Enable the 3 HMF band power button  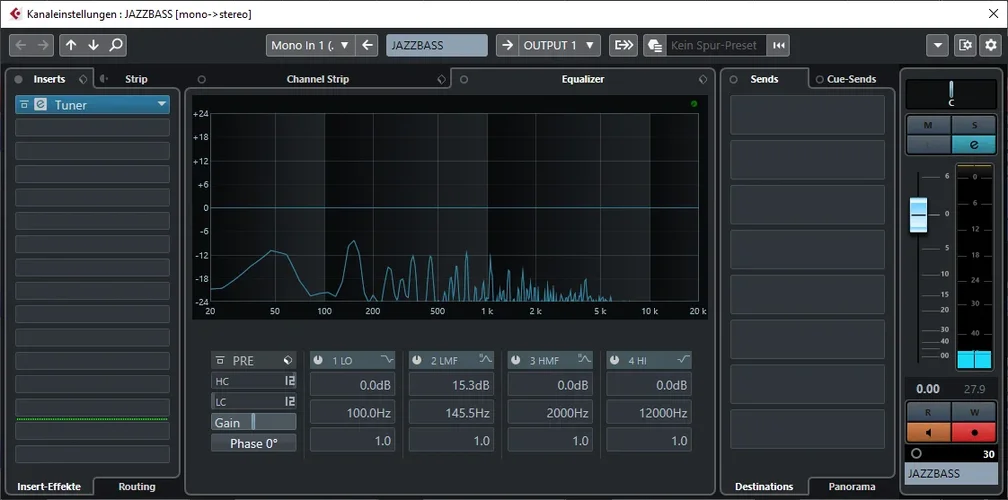(x=515, y=360)
